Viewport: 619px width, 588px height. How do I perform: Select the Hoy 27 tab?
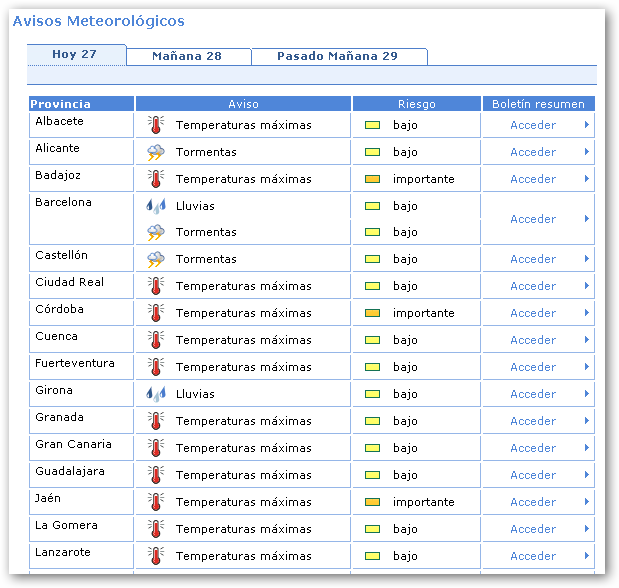tap(75, 54)
